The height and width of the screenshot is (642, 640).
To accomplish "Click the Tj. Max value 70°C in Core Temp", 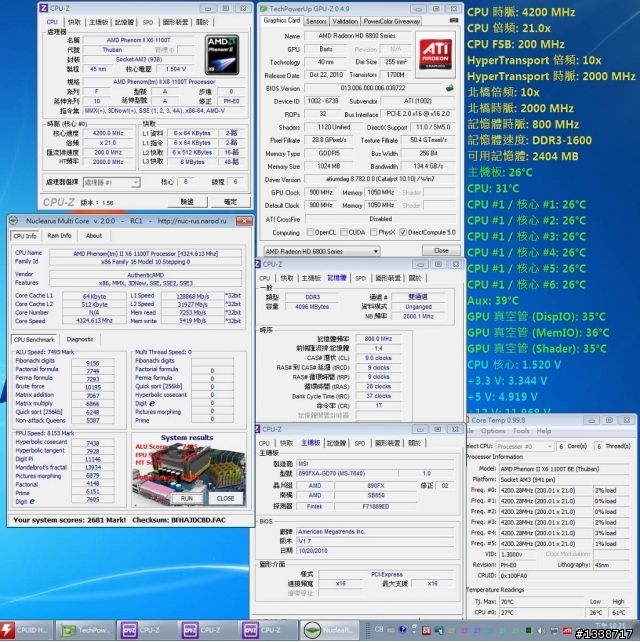I will point(541,602).
